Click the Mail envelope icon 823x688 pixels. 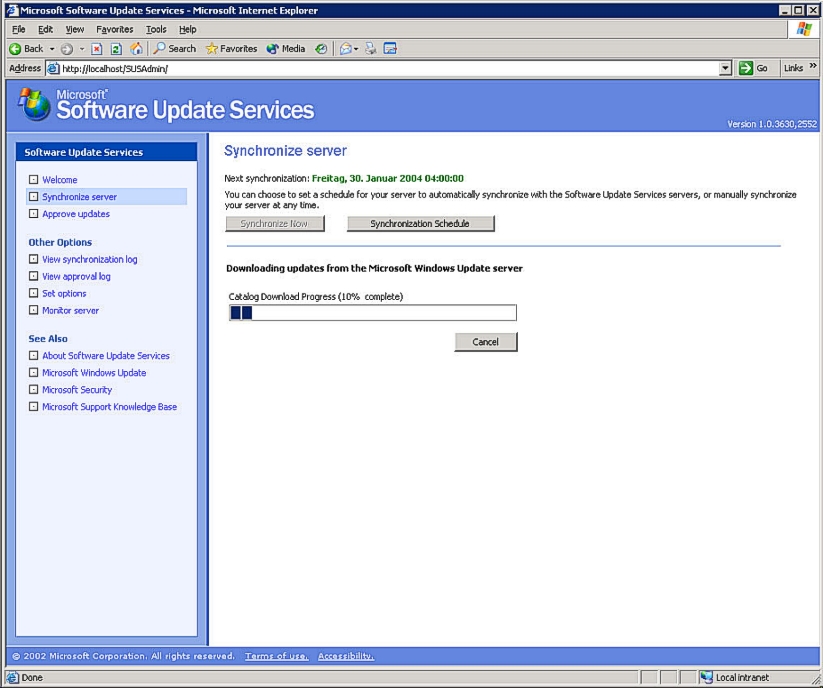(345, 49)
